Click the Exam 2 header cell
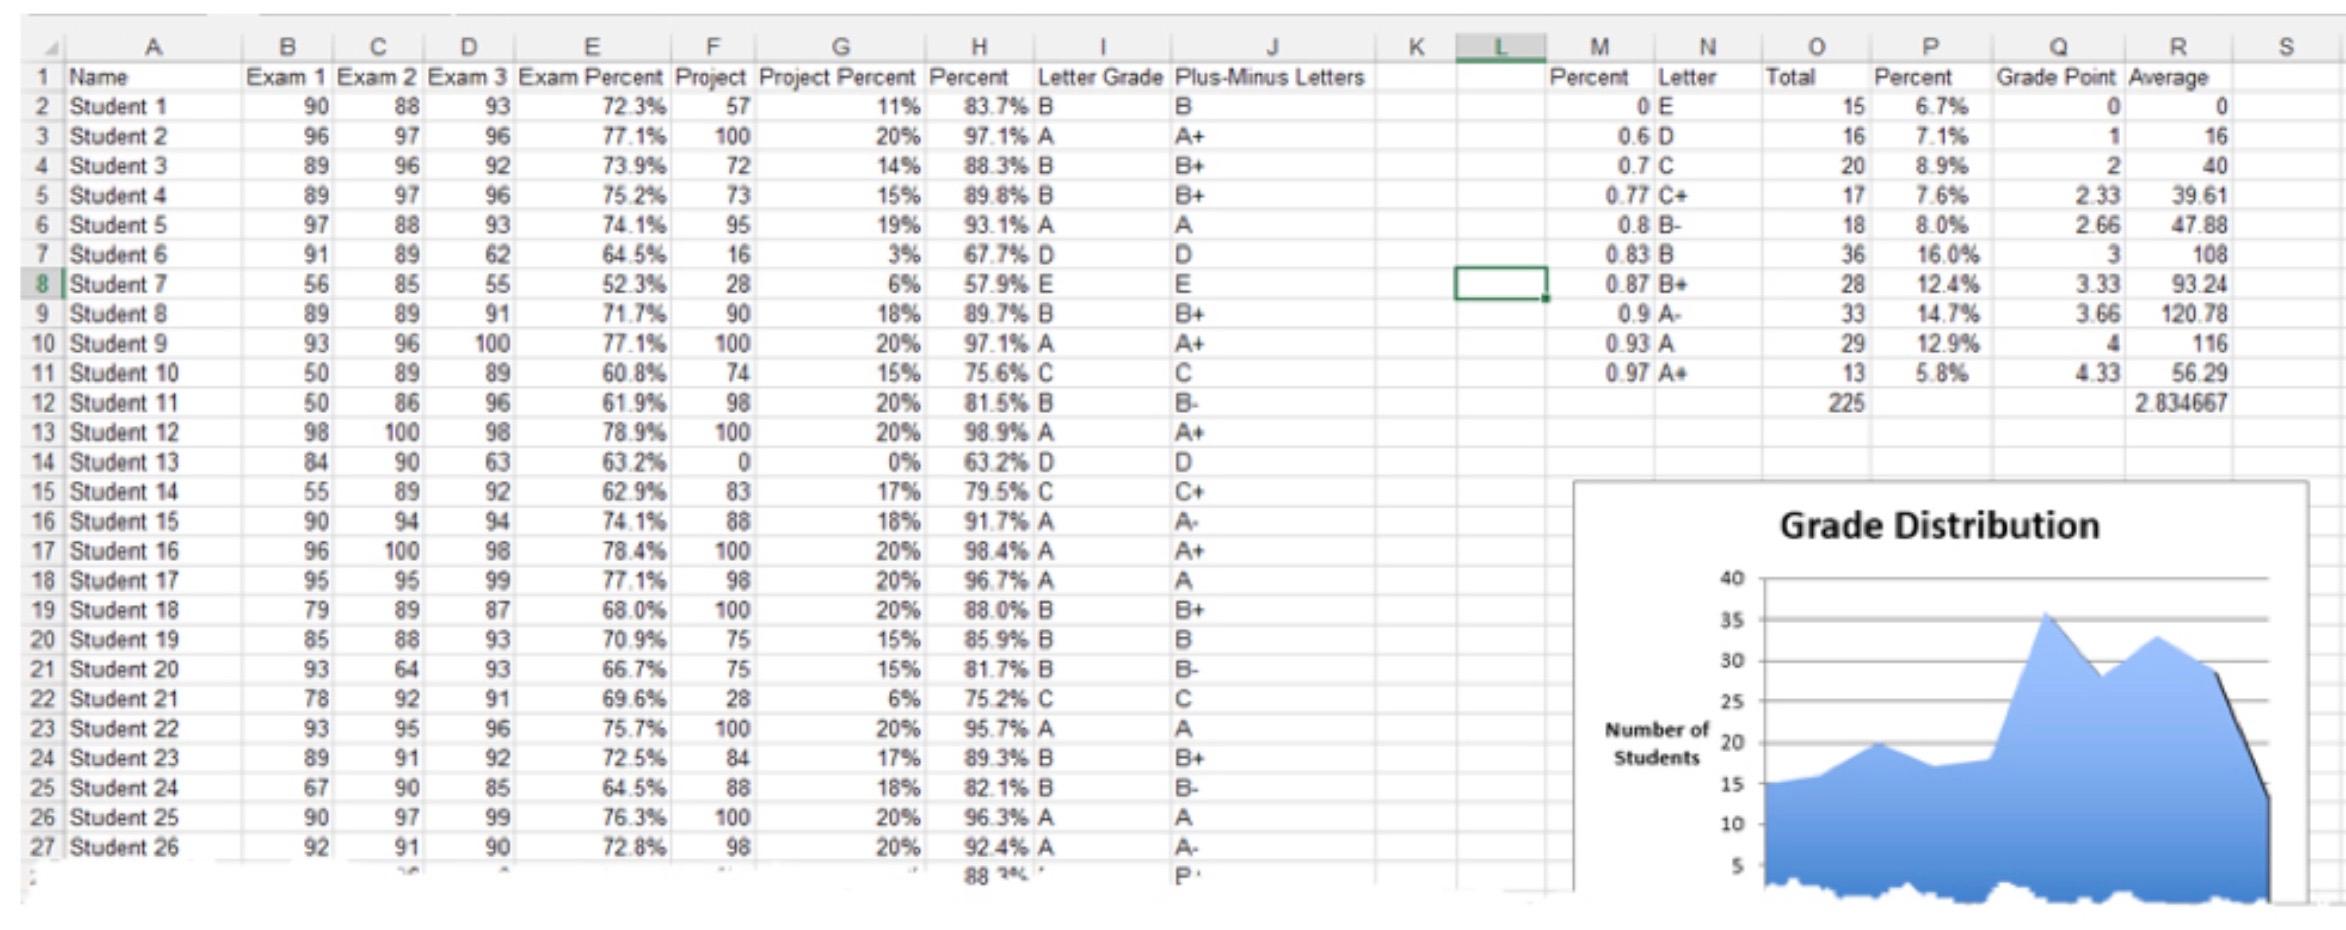This screenshot has width=2346, height=930. coord(377,77)
